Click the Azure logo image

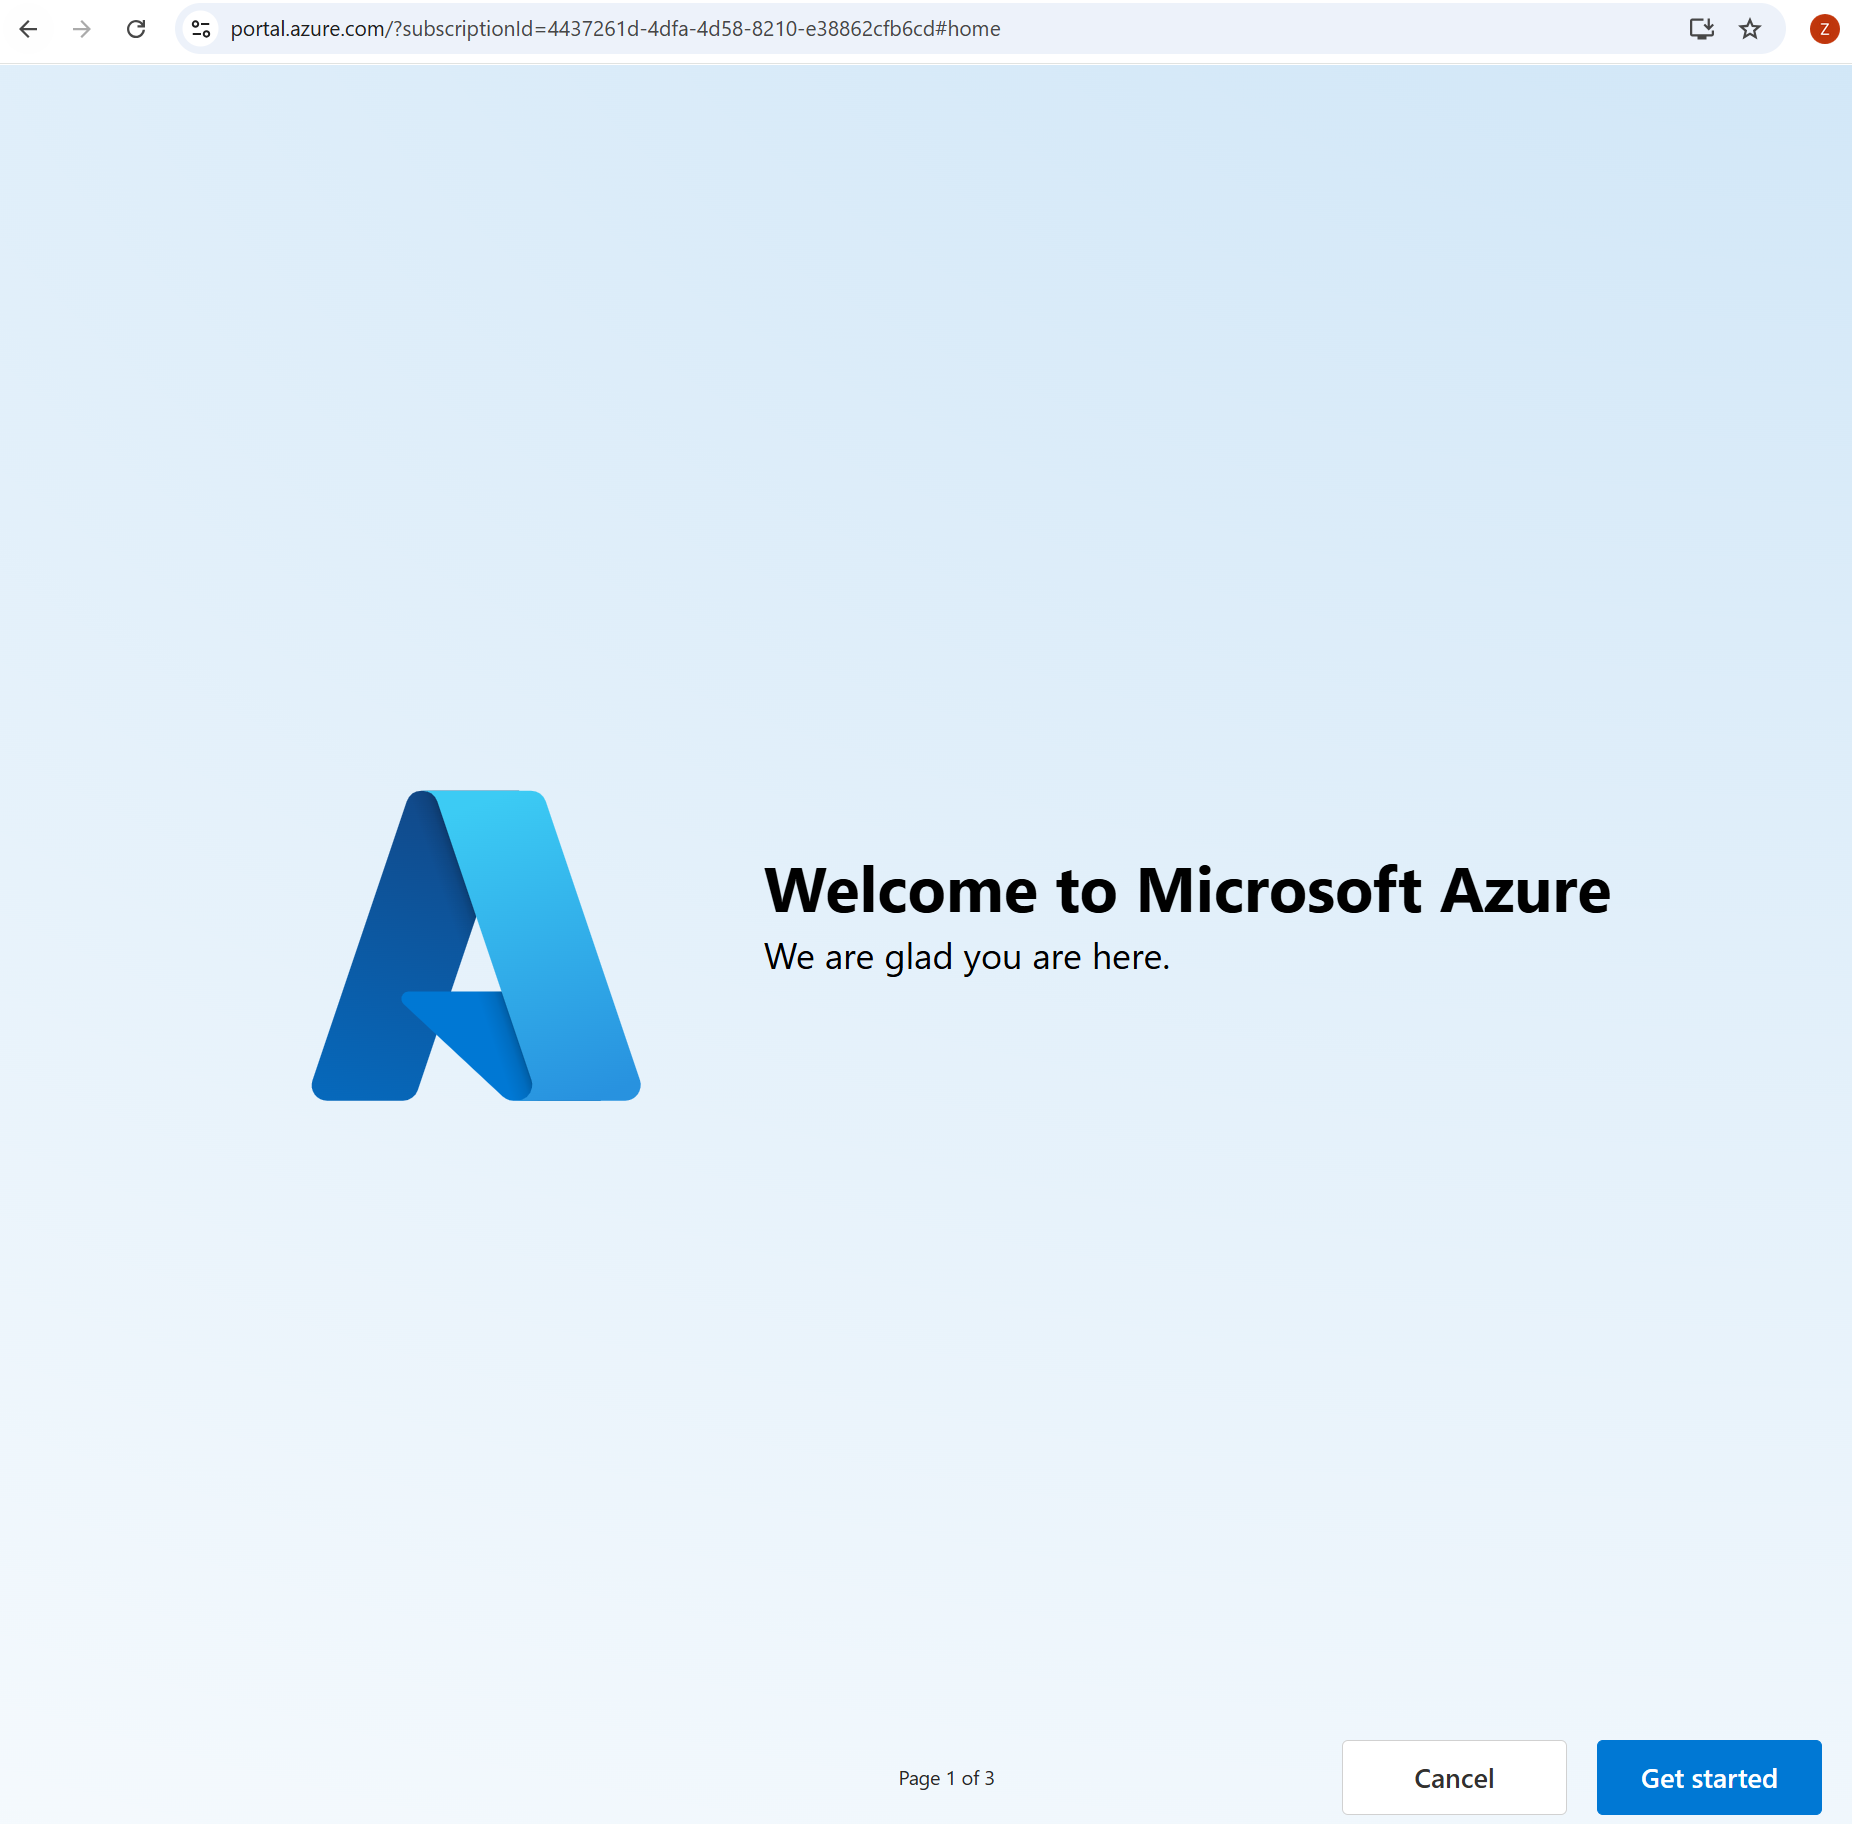pos(476,946)
